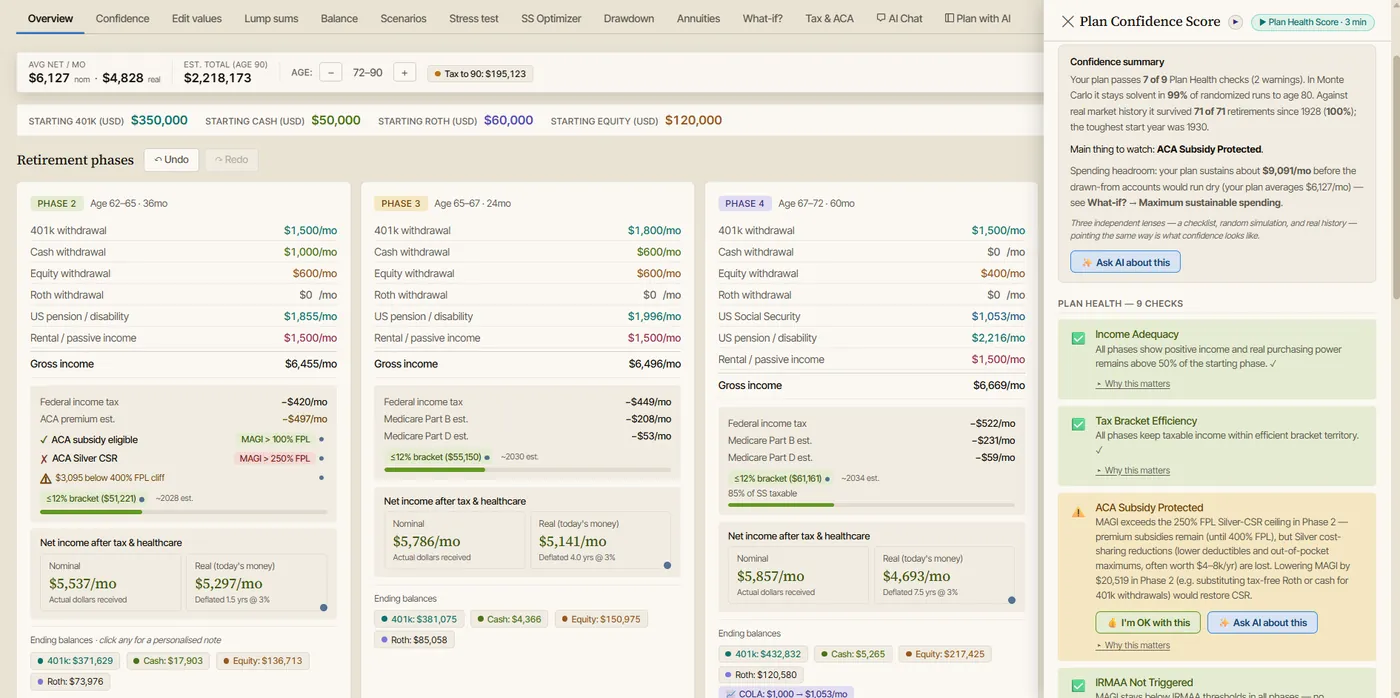Click the Phase 2 Roth: $73,976 balance chip

point(70,682)
